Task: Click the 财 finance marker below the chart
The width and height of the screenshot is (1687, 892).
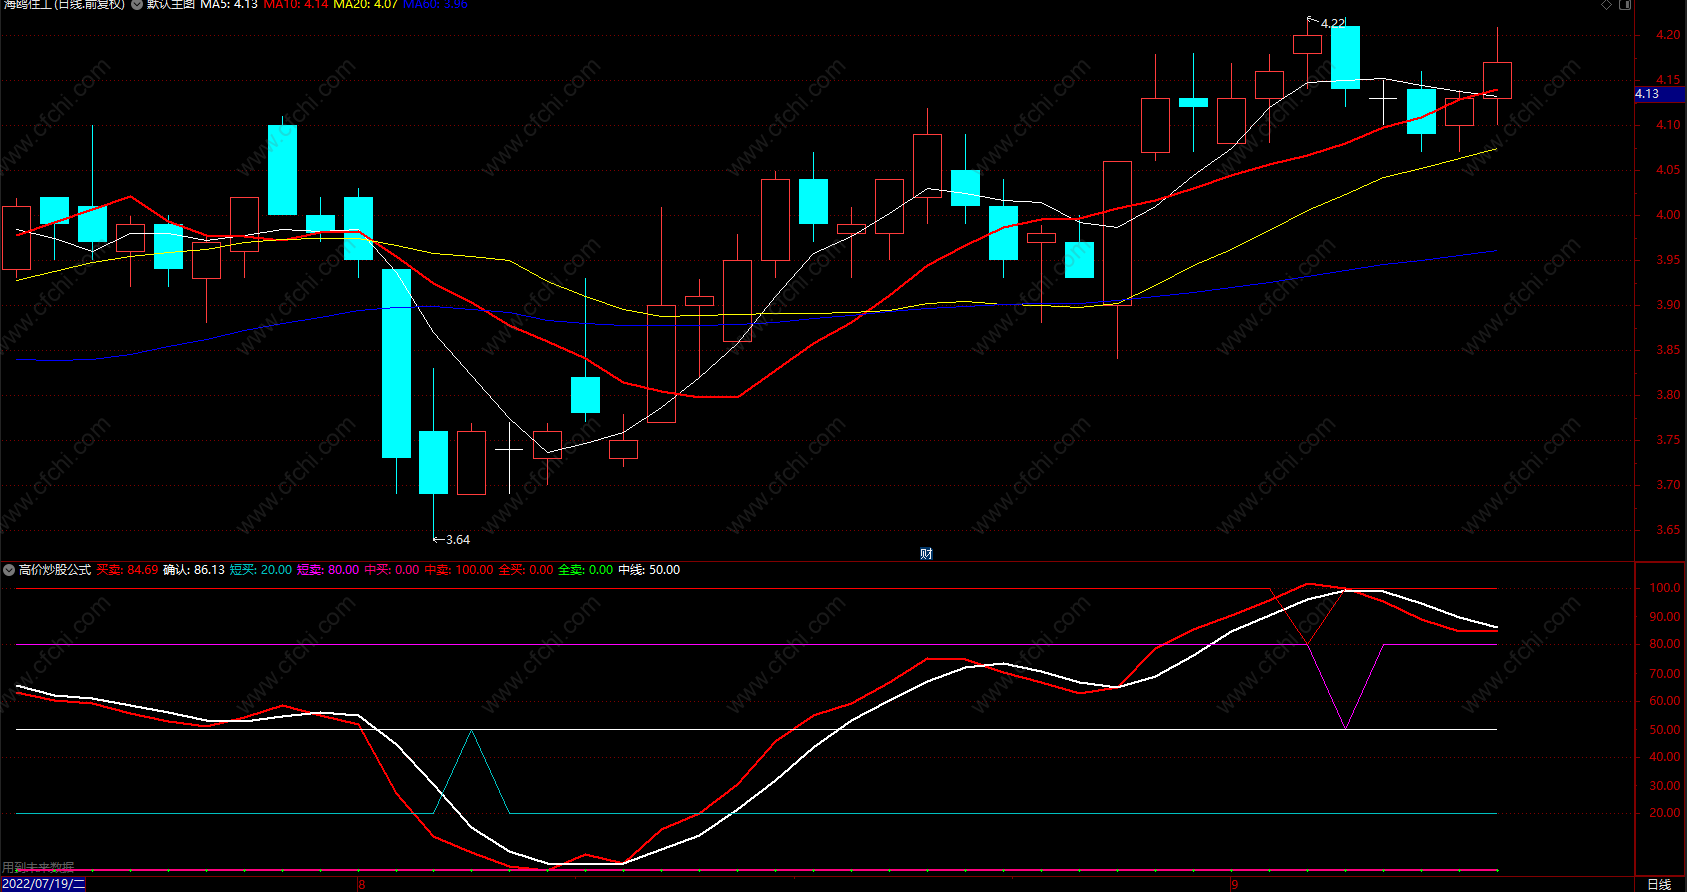Action: point(926,554)
